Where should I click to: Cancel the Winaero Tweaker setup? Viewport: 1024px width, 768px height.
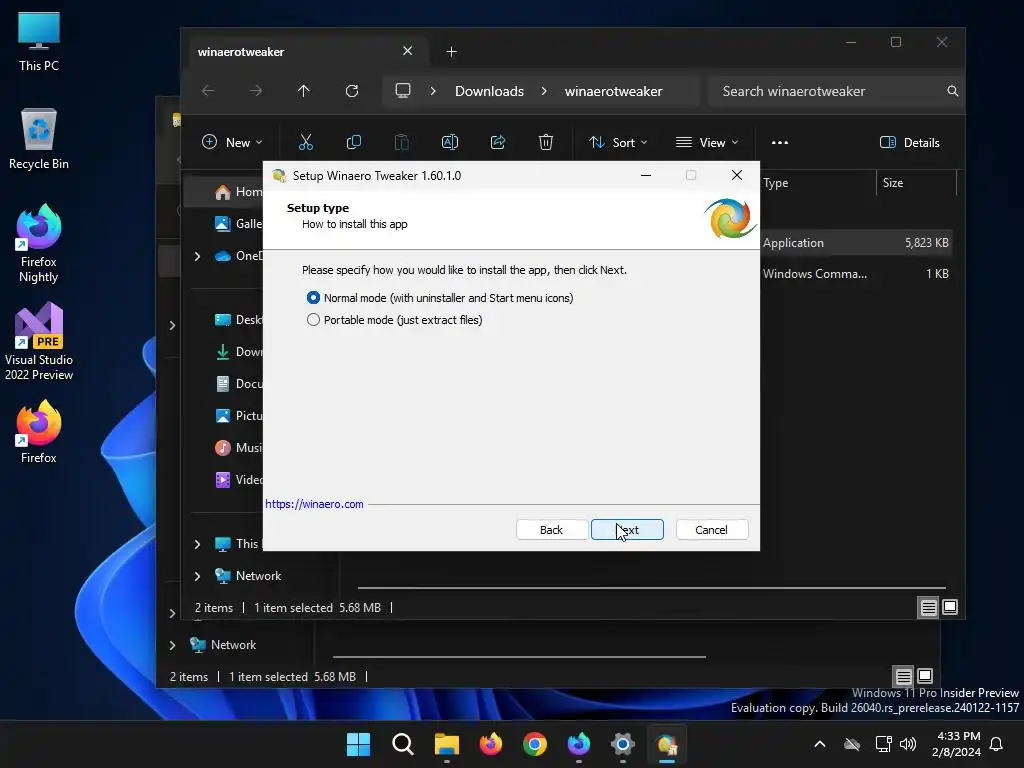point(711,530)
